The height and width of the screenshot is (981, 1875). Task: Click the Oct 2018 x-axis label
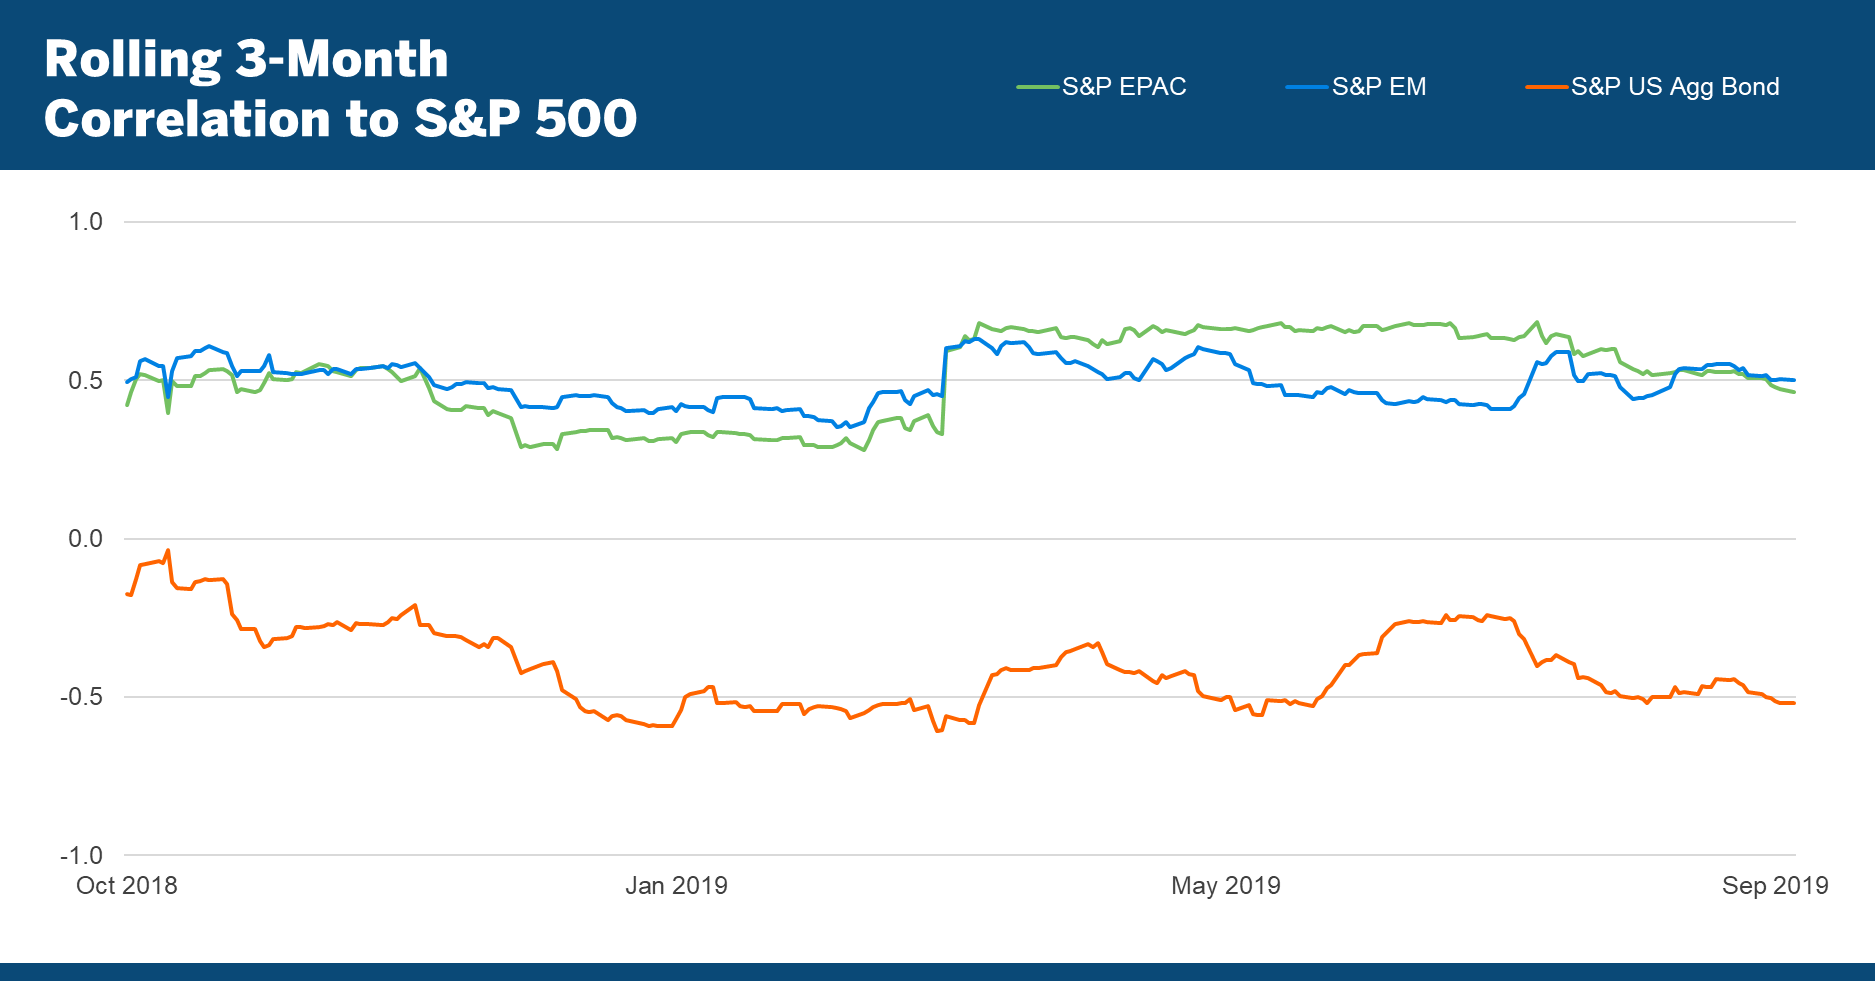pyautogui.click(x=127, y=885)
